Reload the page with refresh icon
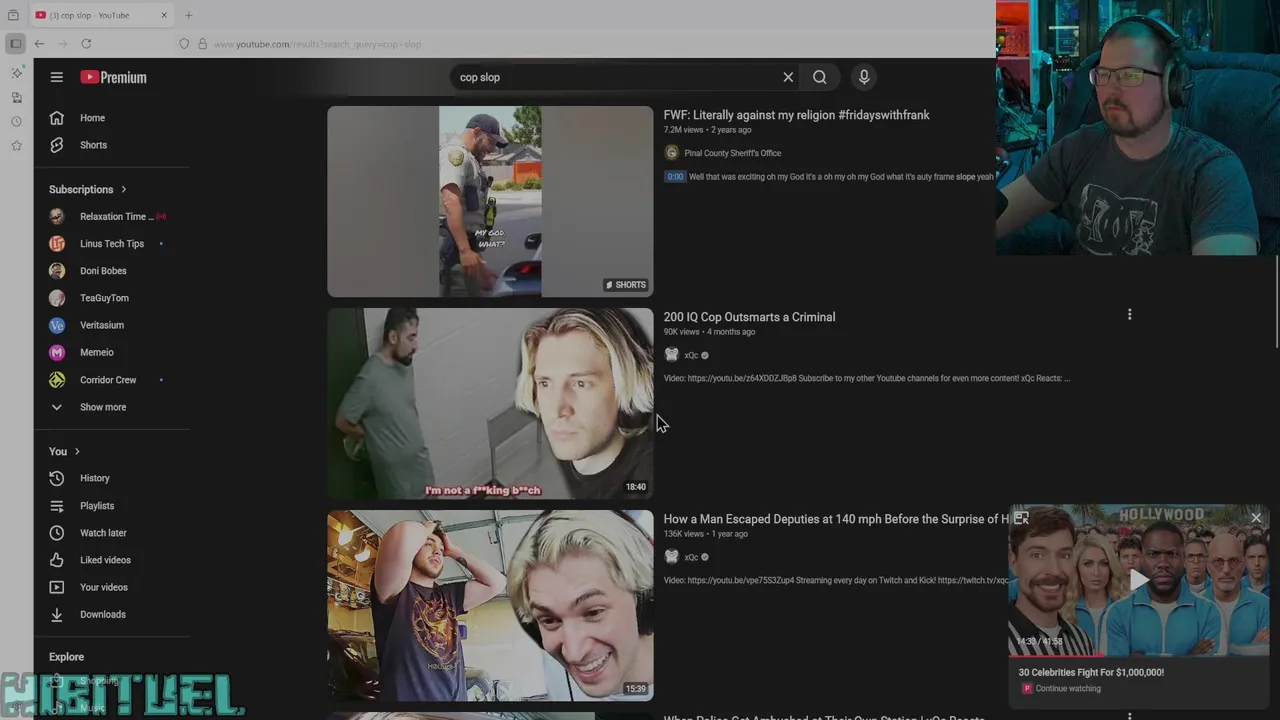Screen dimensions: 1280x720 (x=86, y=44)
